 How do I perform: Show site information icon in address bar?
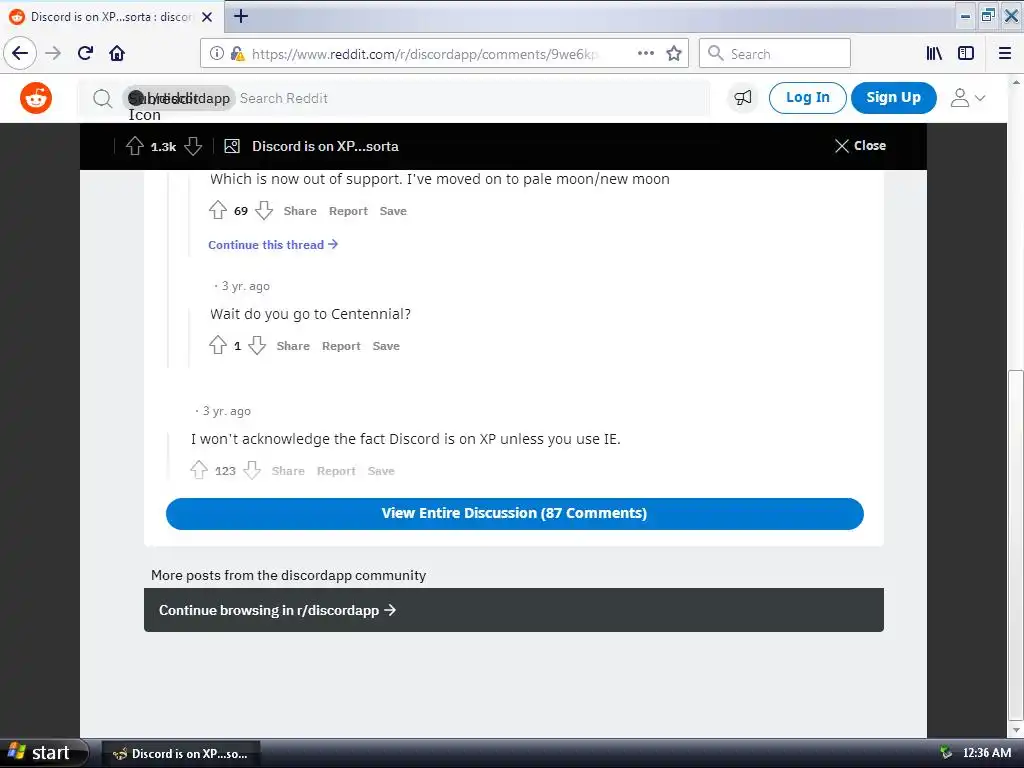217,54
